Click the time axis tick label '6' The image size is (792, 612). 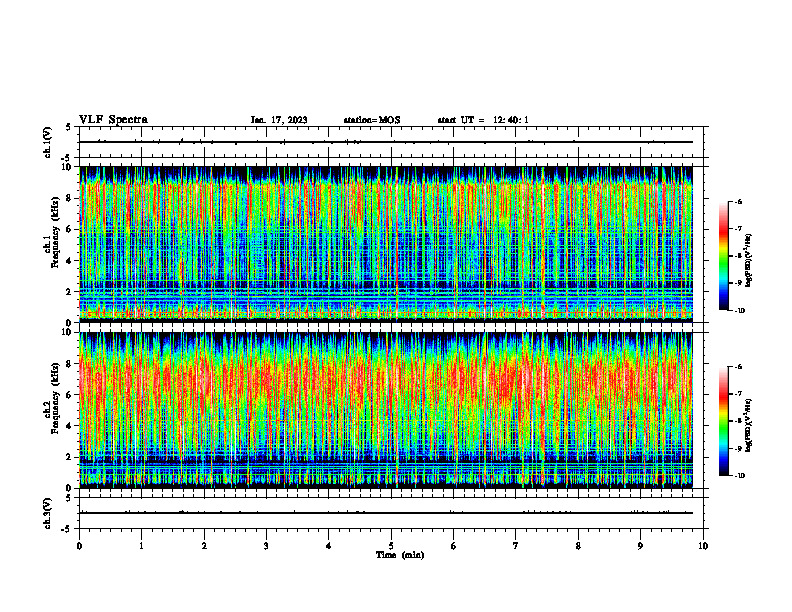point(454,546)
